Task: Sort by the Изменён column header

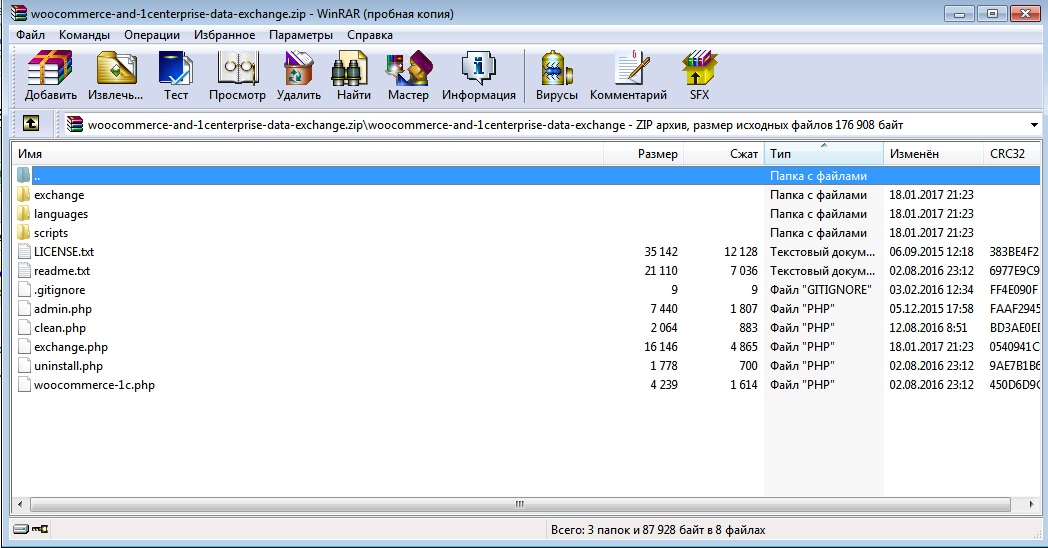Action: [934, 154]
